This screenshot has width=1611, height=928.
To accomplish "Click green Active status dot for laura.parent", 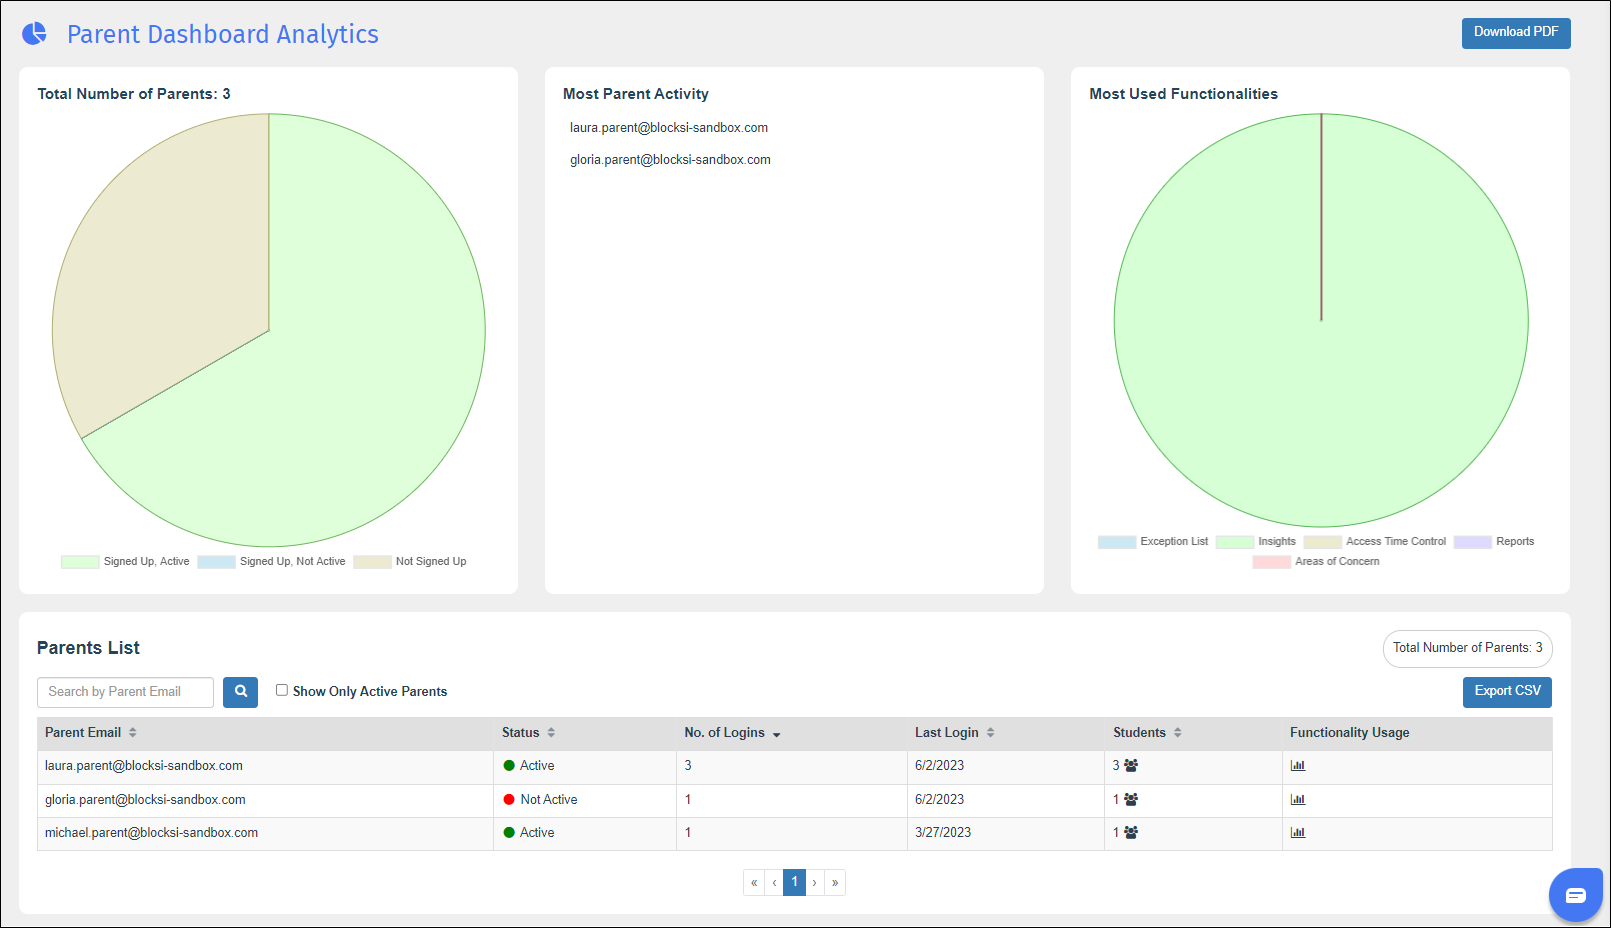I will (x=509, y=766).
